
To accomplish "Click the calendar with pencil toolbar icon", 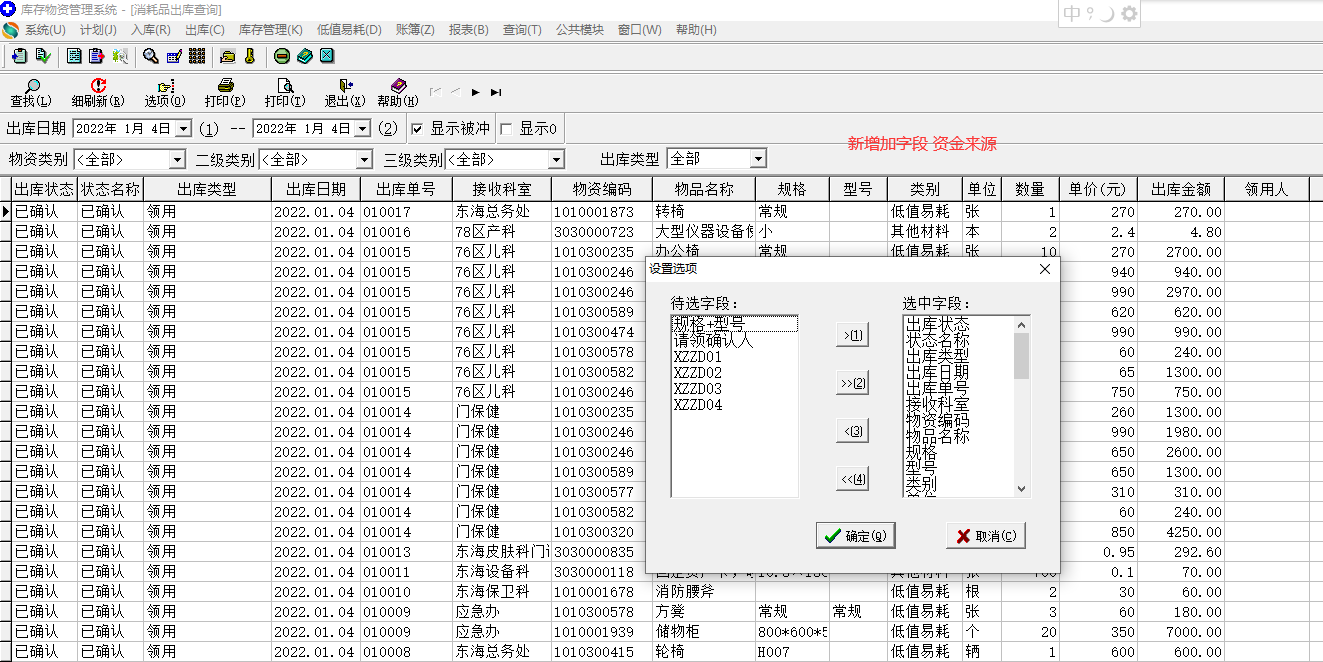I will point(174,56).
